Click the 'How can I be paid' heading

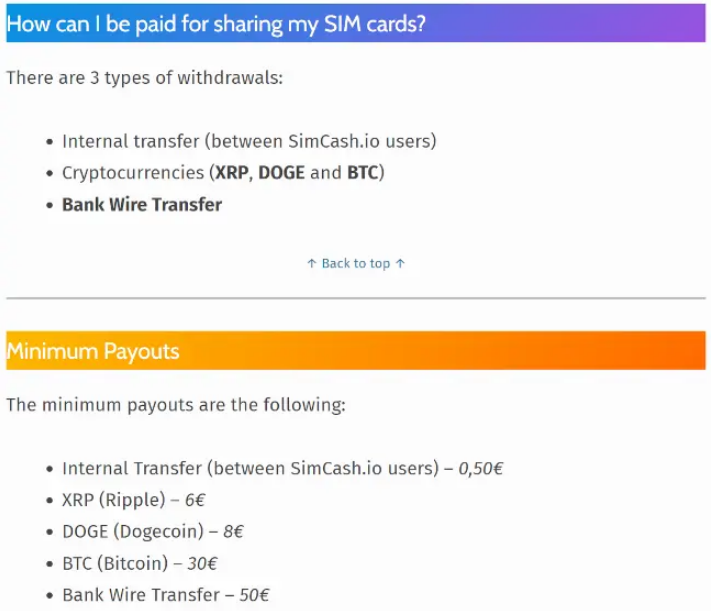pos(216,24)
